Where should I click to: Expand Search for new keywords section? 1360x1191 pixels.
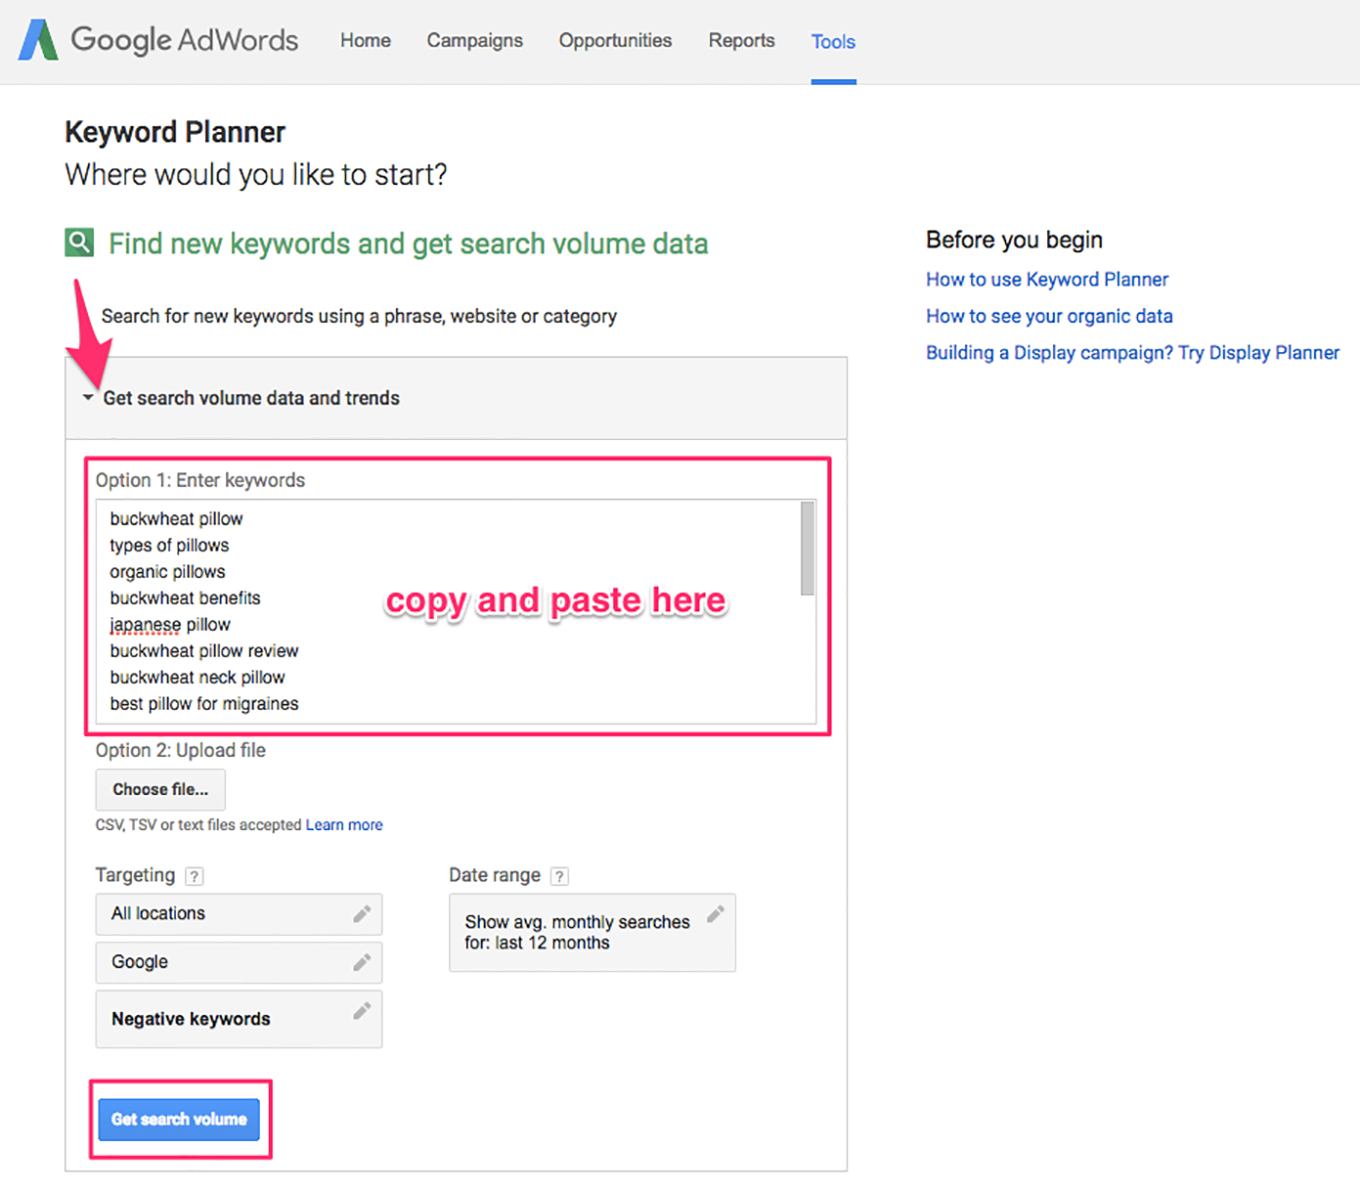[358, 316]
